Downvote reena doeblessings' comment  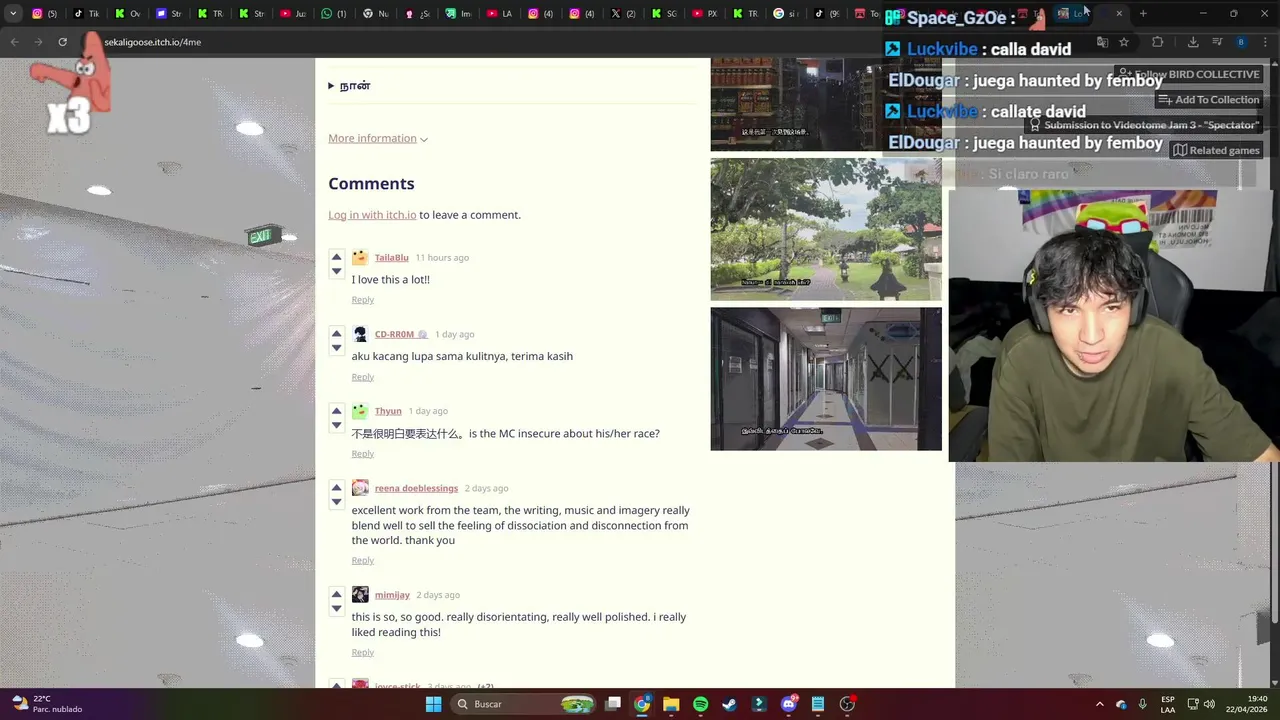pos(336,502)
